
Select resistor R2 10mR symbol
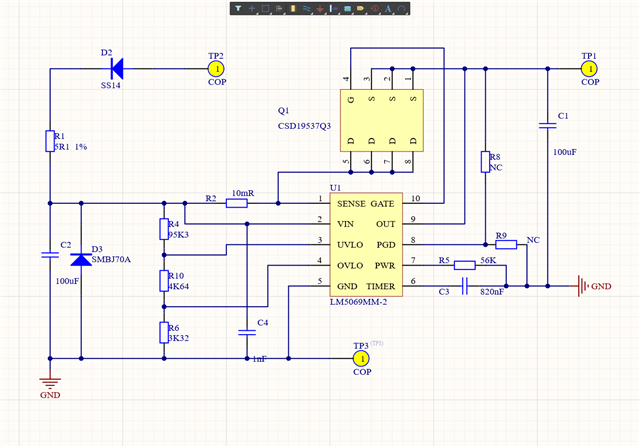(237, 203)
